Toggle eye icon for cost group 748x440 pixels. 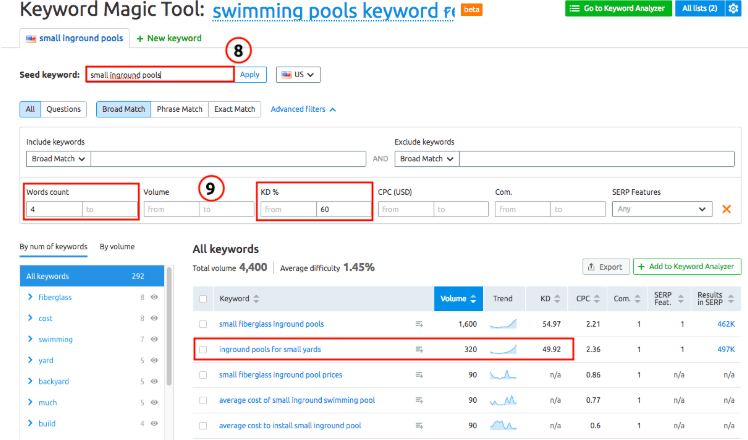point(154,318)
